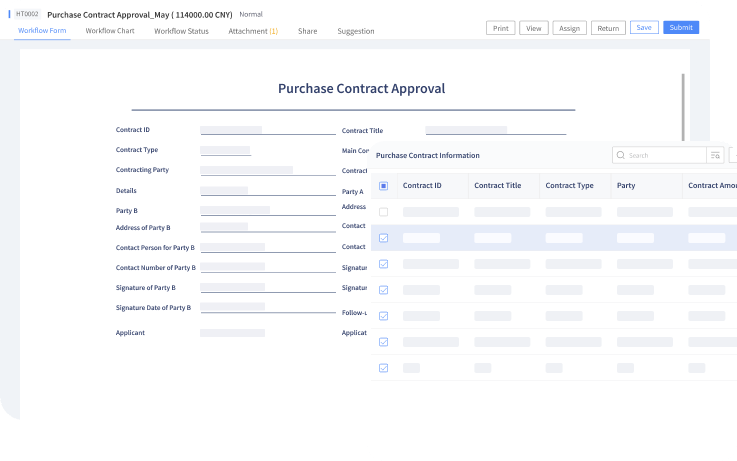
Task: Select the Share tab
Action: (x=307, y=31)
